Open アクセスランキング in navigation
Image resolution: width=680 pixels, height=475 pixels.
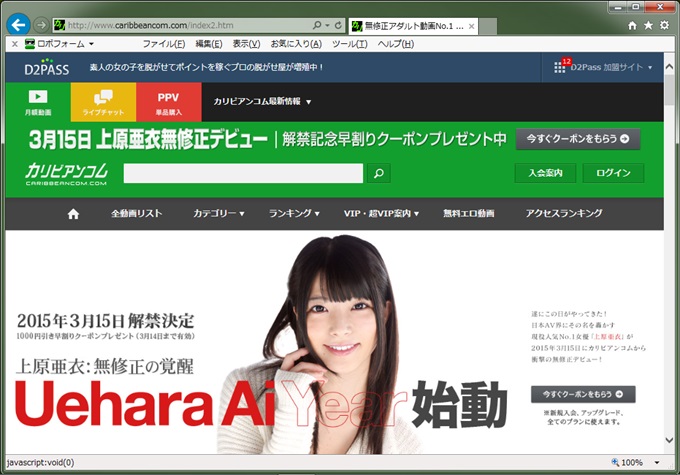click(564, 213)
